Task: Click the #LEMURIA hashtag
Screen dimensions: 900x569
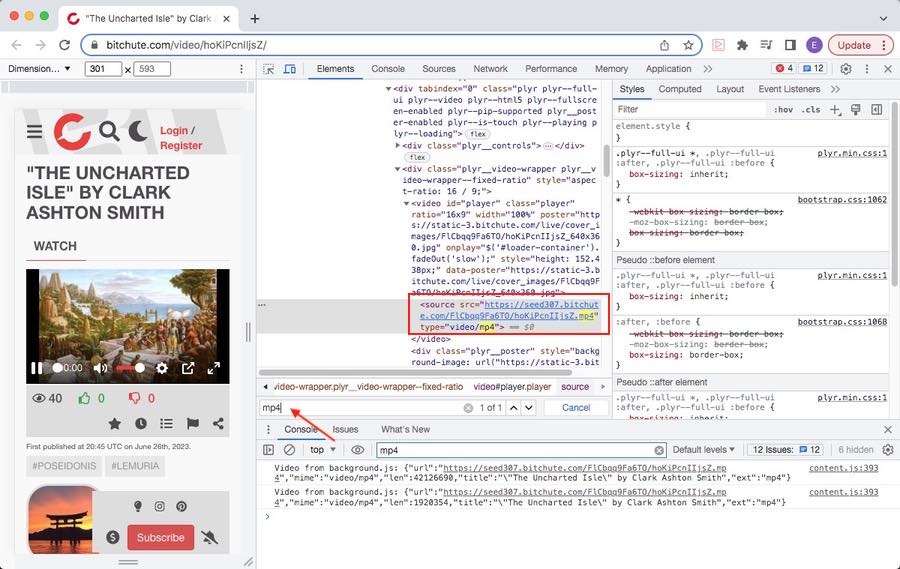Action: (135, 466)
